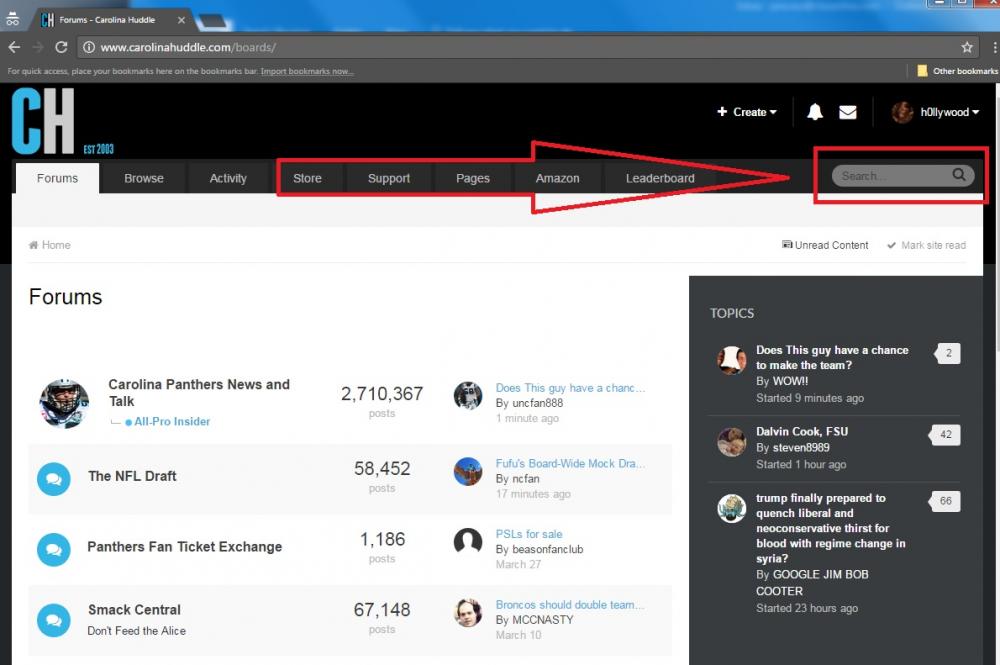Click the browser back arrow
The width and height of the screenshot is (1000, 665).
click(14, 47)
